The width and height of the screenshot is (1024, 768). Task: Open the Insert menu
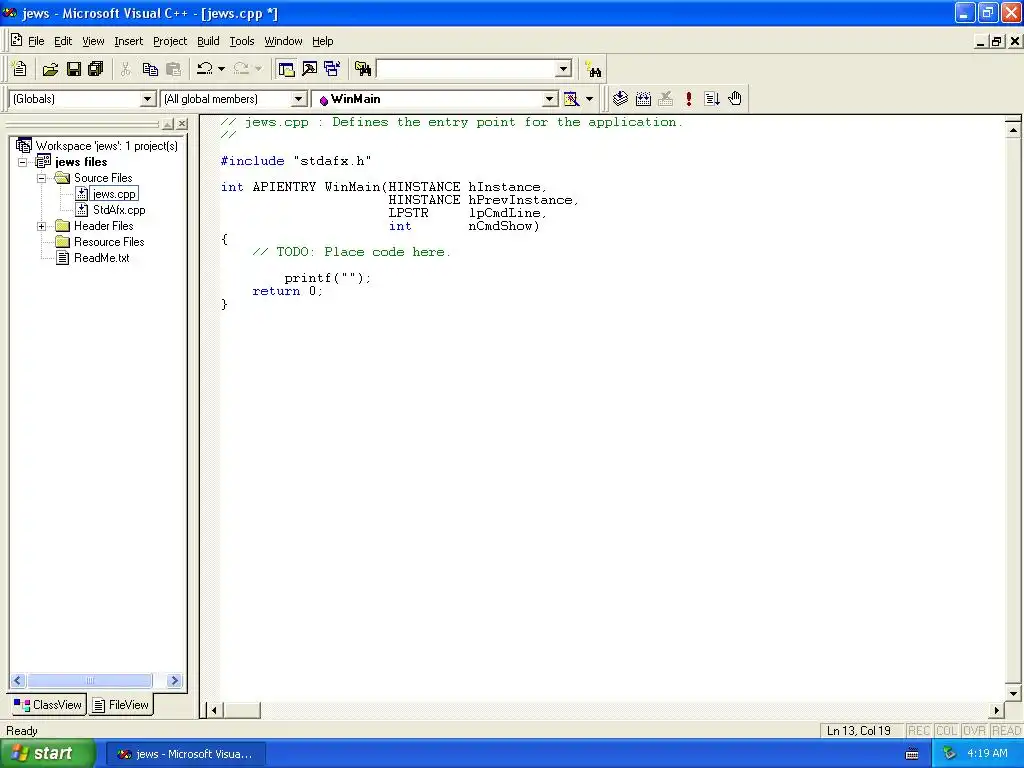tap(128, 41)
